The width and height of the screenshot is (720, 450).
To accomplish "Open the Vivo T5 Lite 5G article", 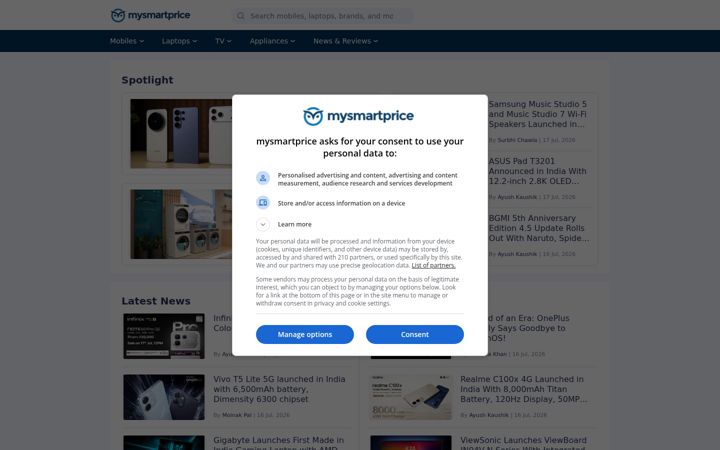I will pyautogui.click(x=279, y=389).
